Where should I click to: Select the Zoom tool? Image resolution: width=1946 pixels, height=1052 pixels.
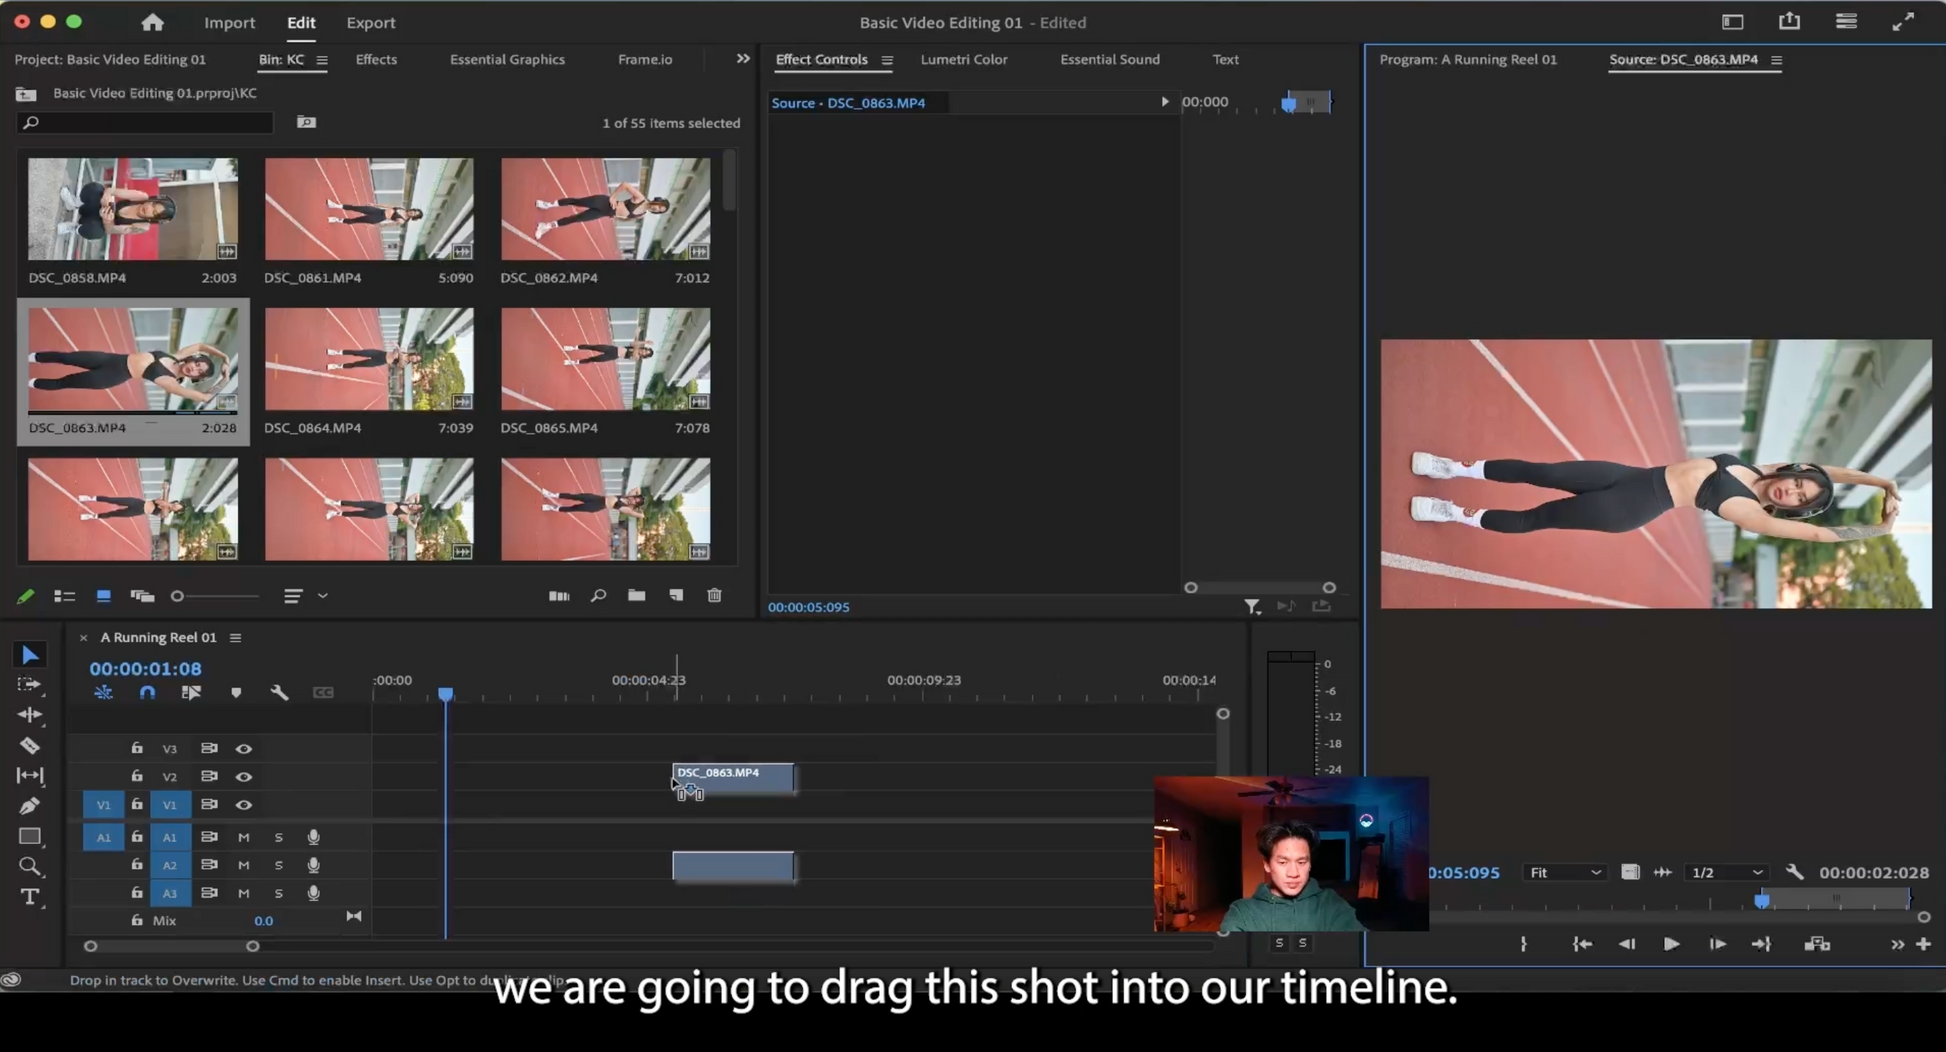(x=30, y=867)
